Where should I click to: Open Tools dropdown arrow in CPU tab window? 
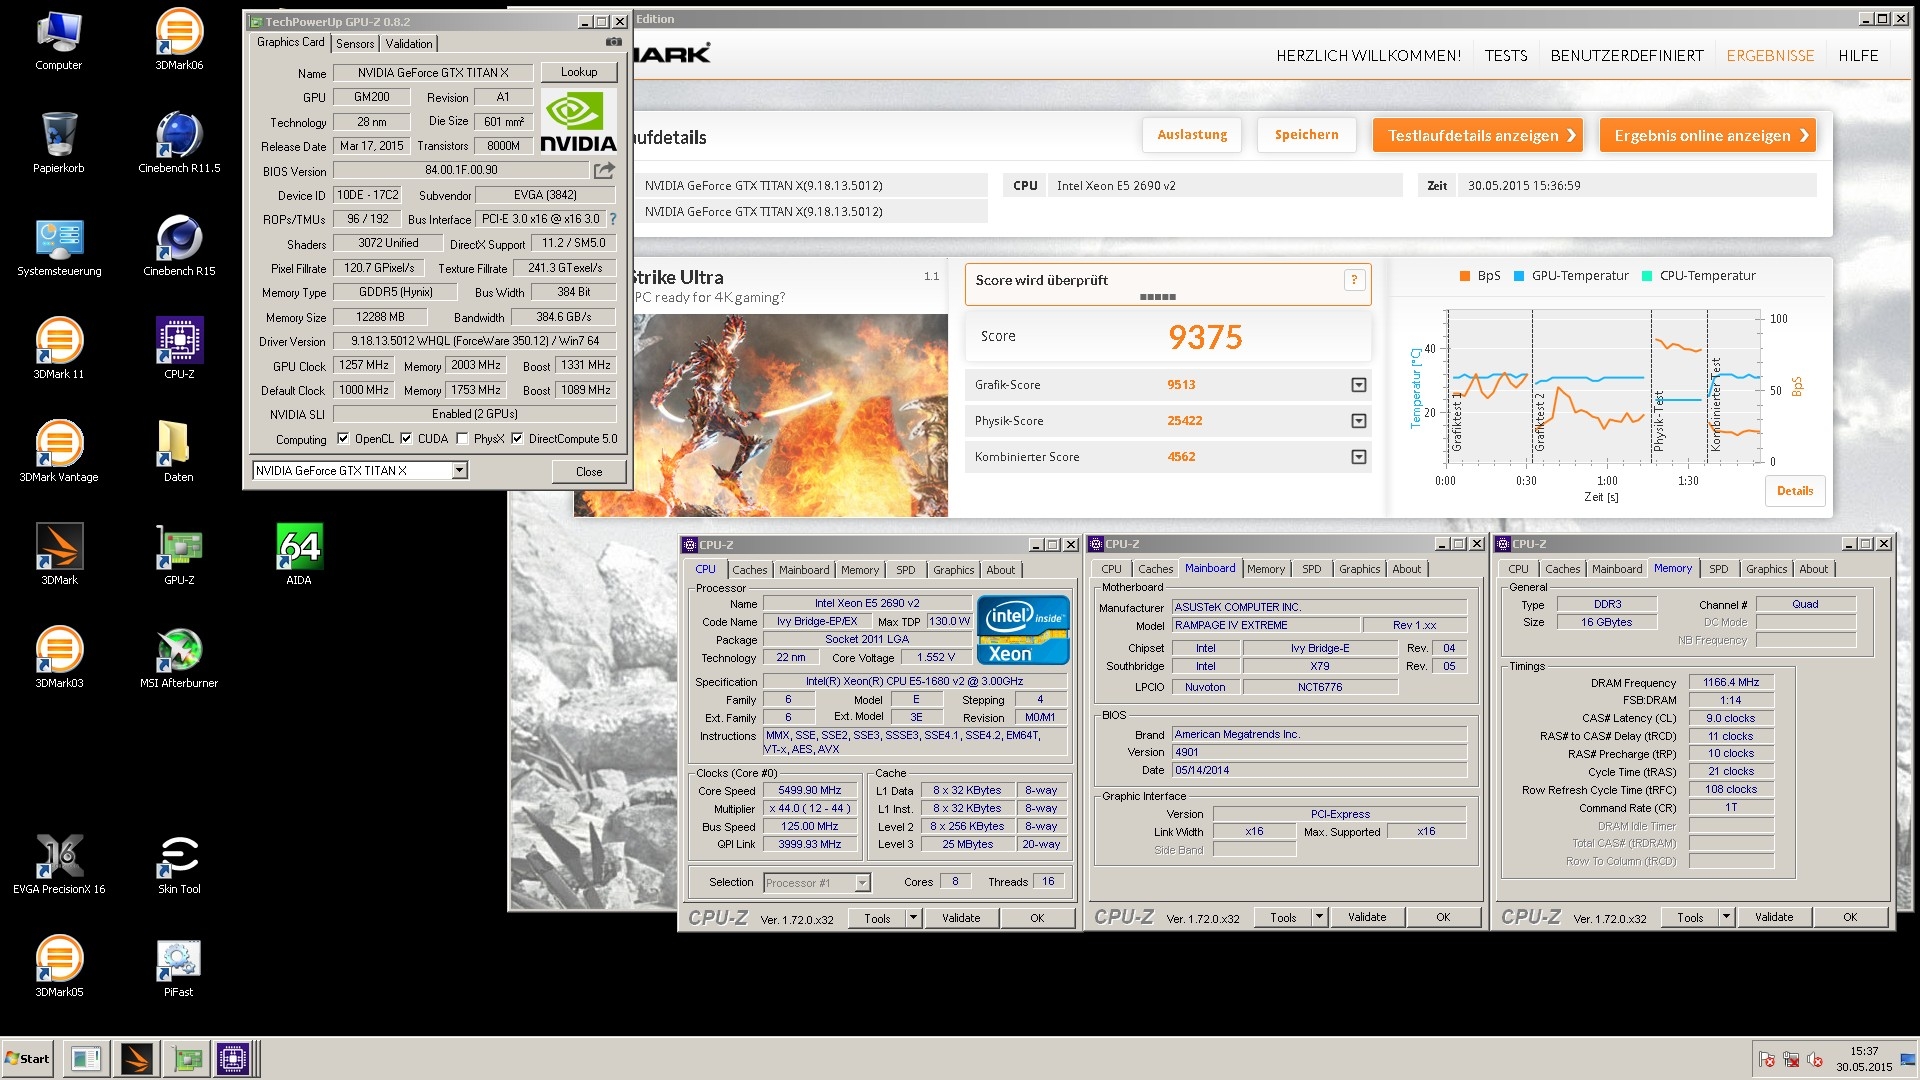(913, 917)
